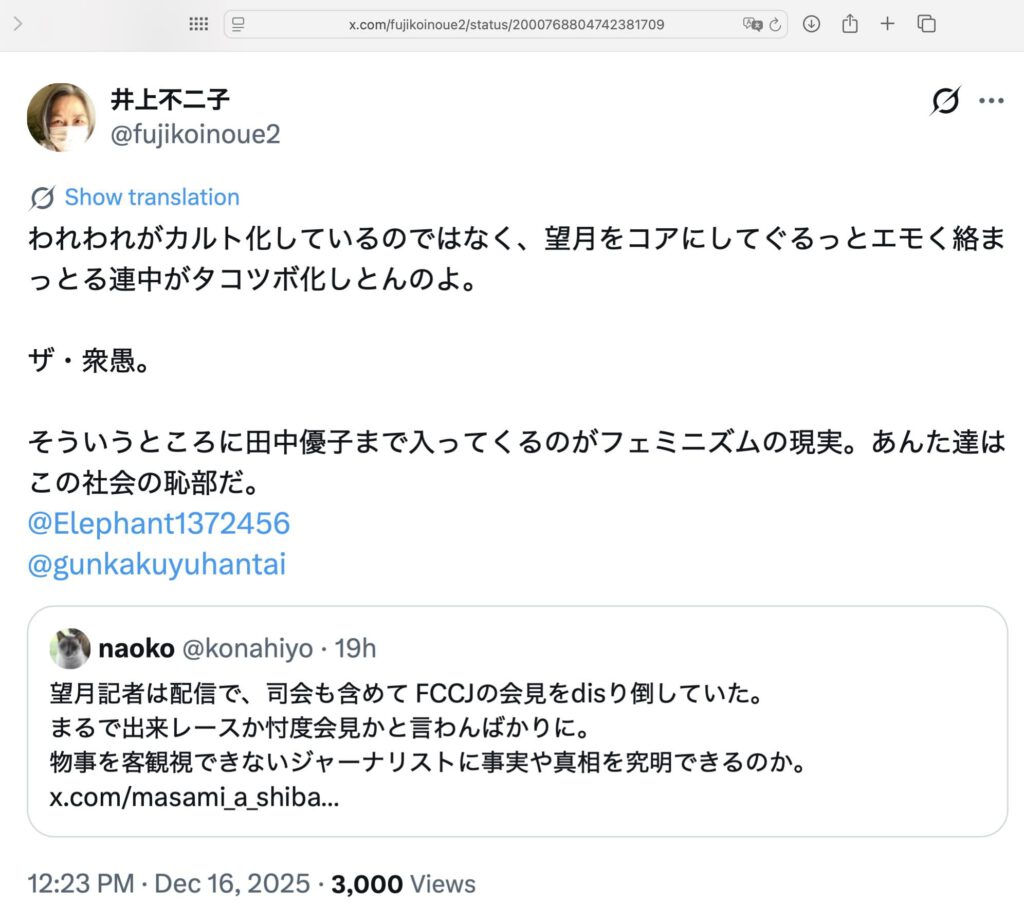Click the @fujikoinoue2 handle
This screenshot has height=903, width=1024.
[x=195, y=134]
